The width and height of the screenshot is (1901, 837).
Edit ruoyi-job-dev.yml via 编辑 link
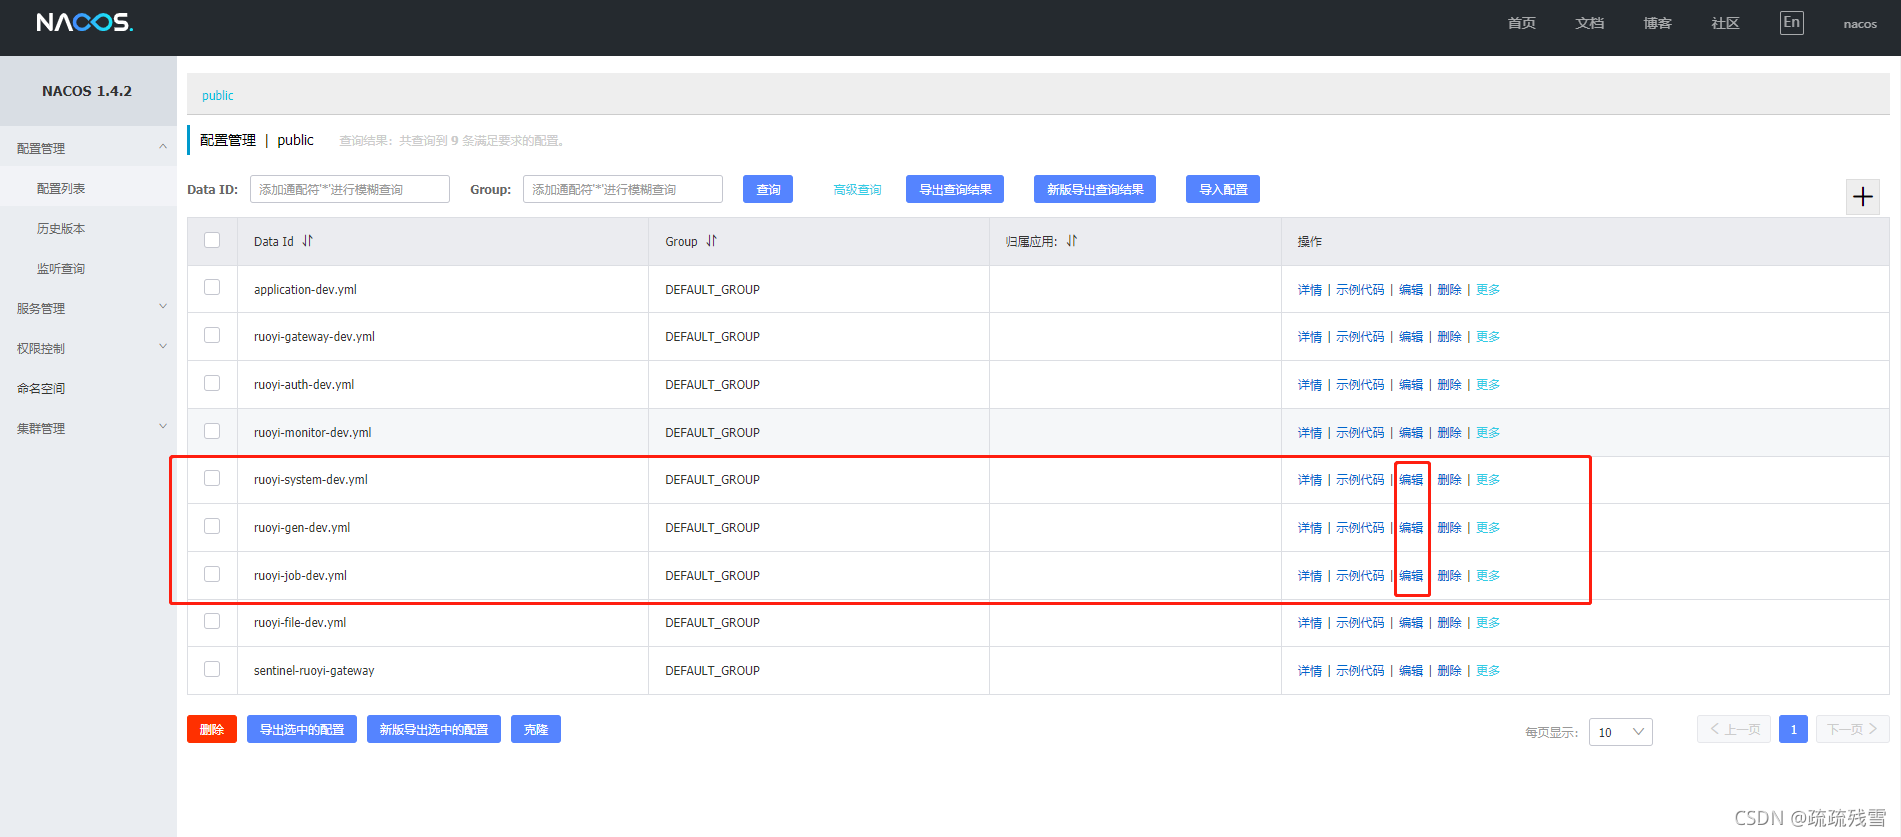1411,576
